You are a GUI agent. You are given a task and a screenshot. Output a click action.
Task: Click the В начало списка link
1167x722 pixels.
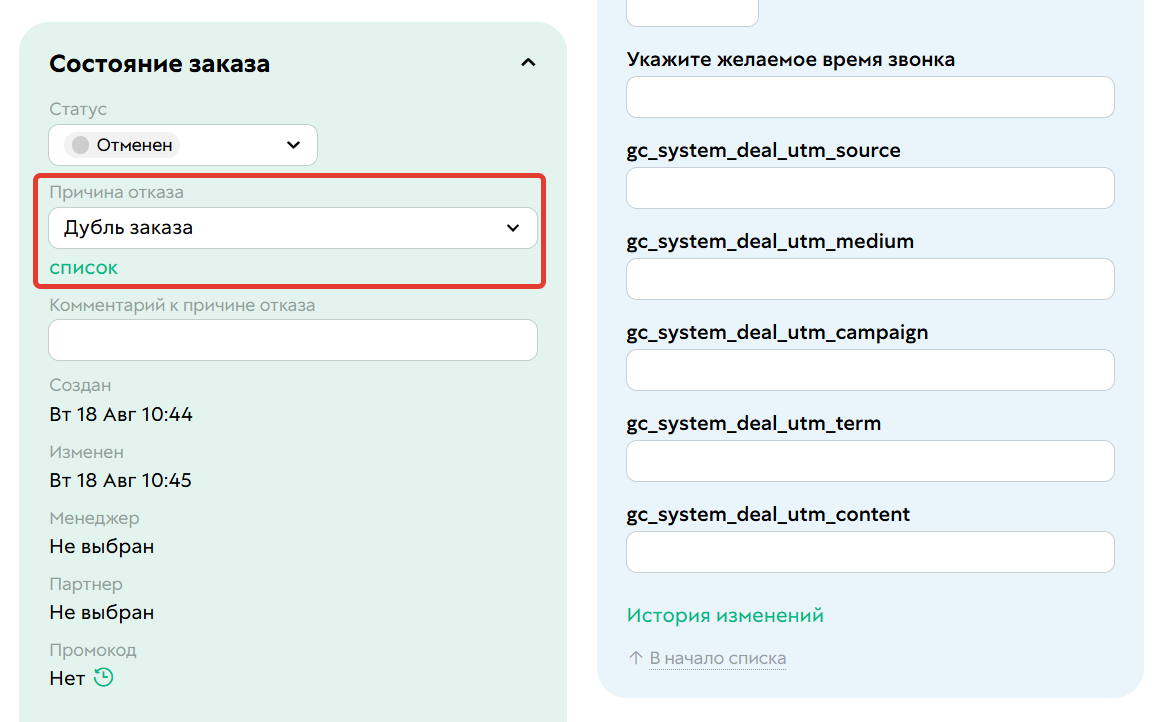(x=717, y=658)
